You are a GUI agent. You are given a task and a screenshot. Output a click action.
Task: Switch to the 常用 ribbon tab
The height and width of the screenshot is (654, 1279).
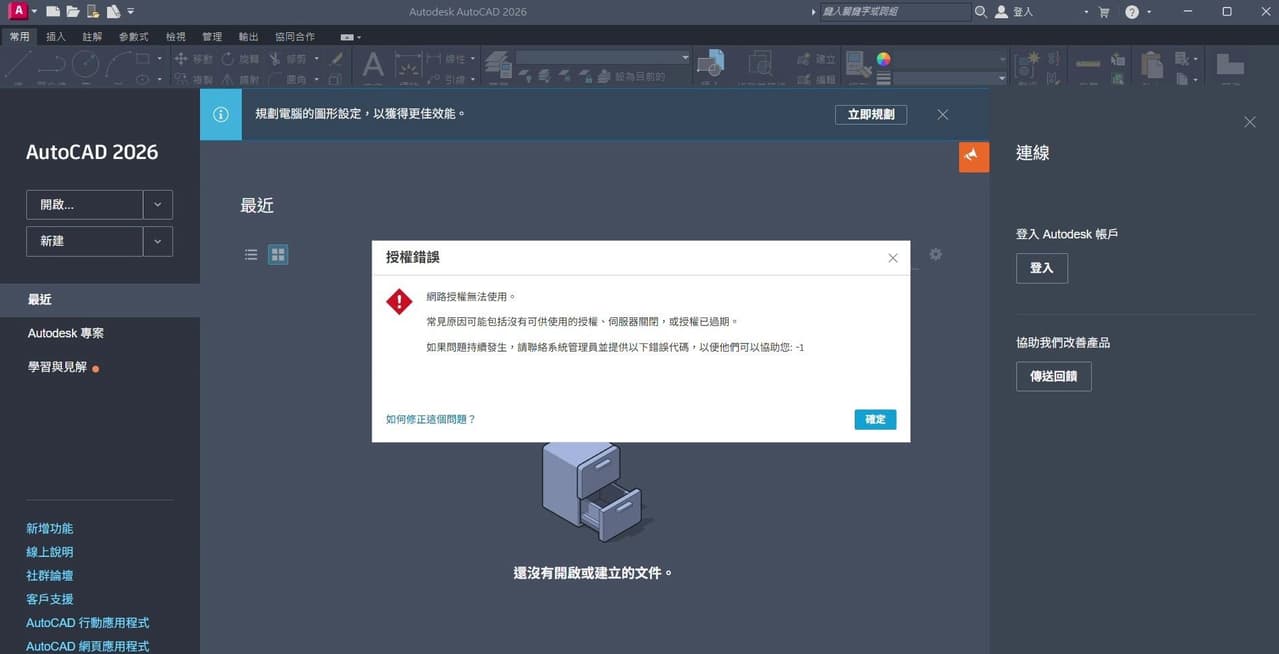(x=19, y=37)
